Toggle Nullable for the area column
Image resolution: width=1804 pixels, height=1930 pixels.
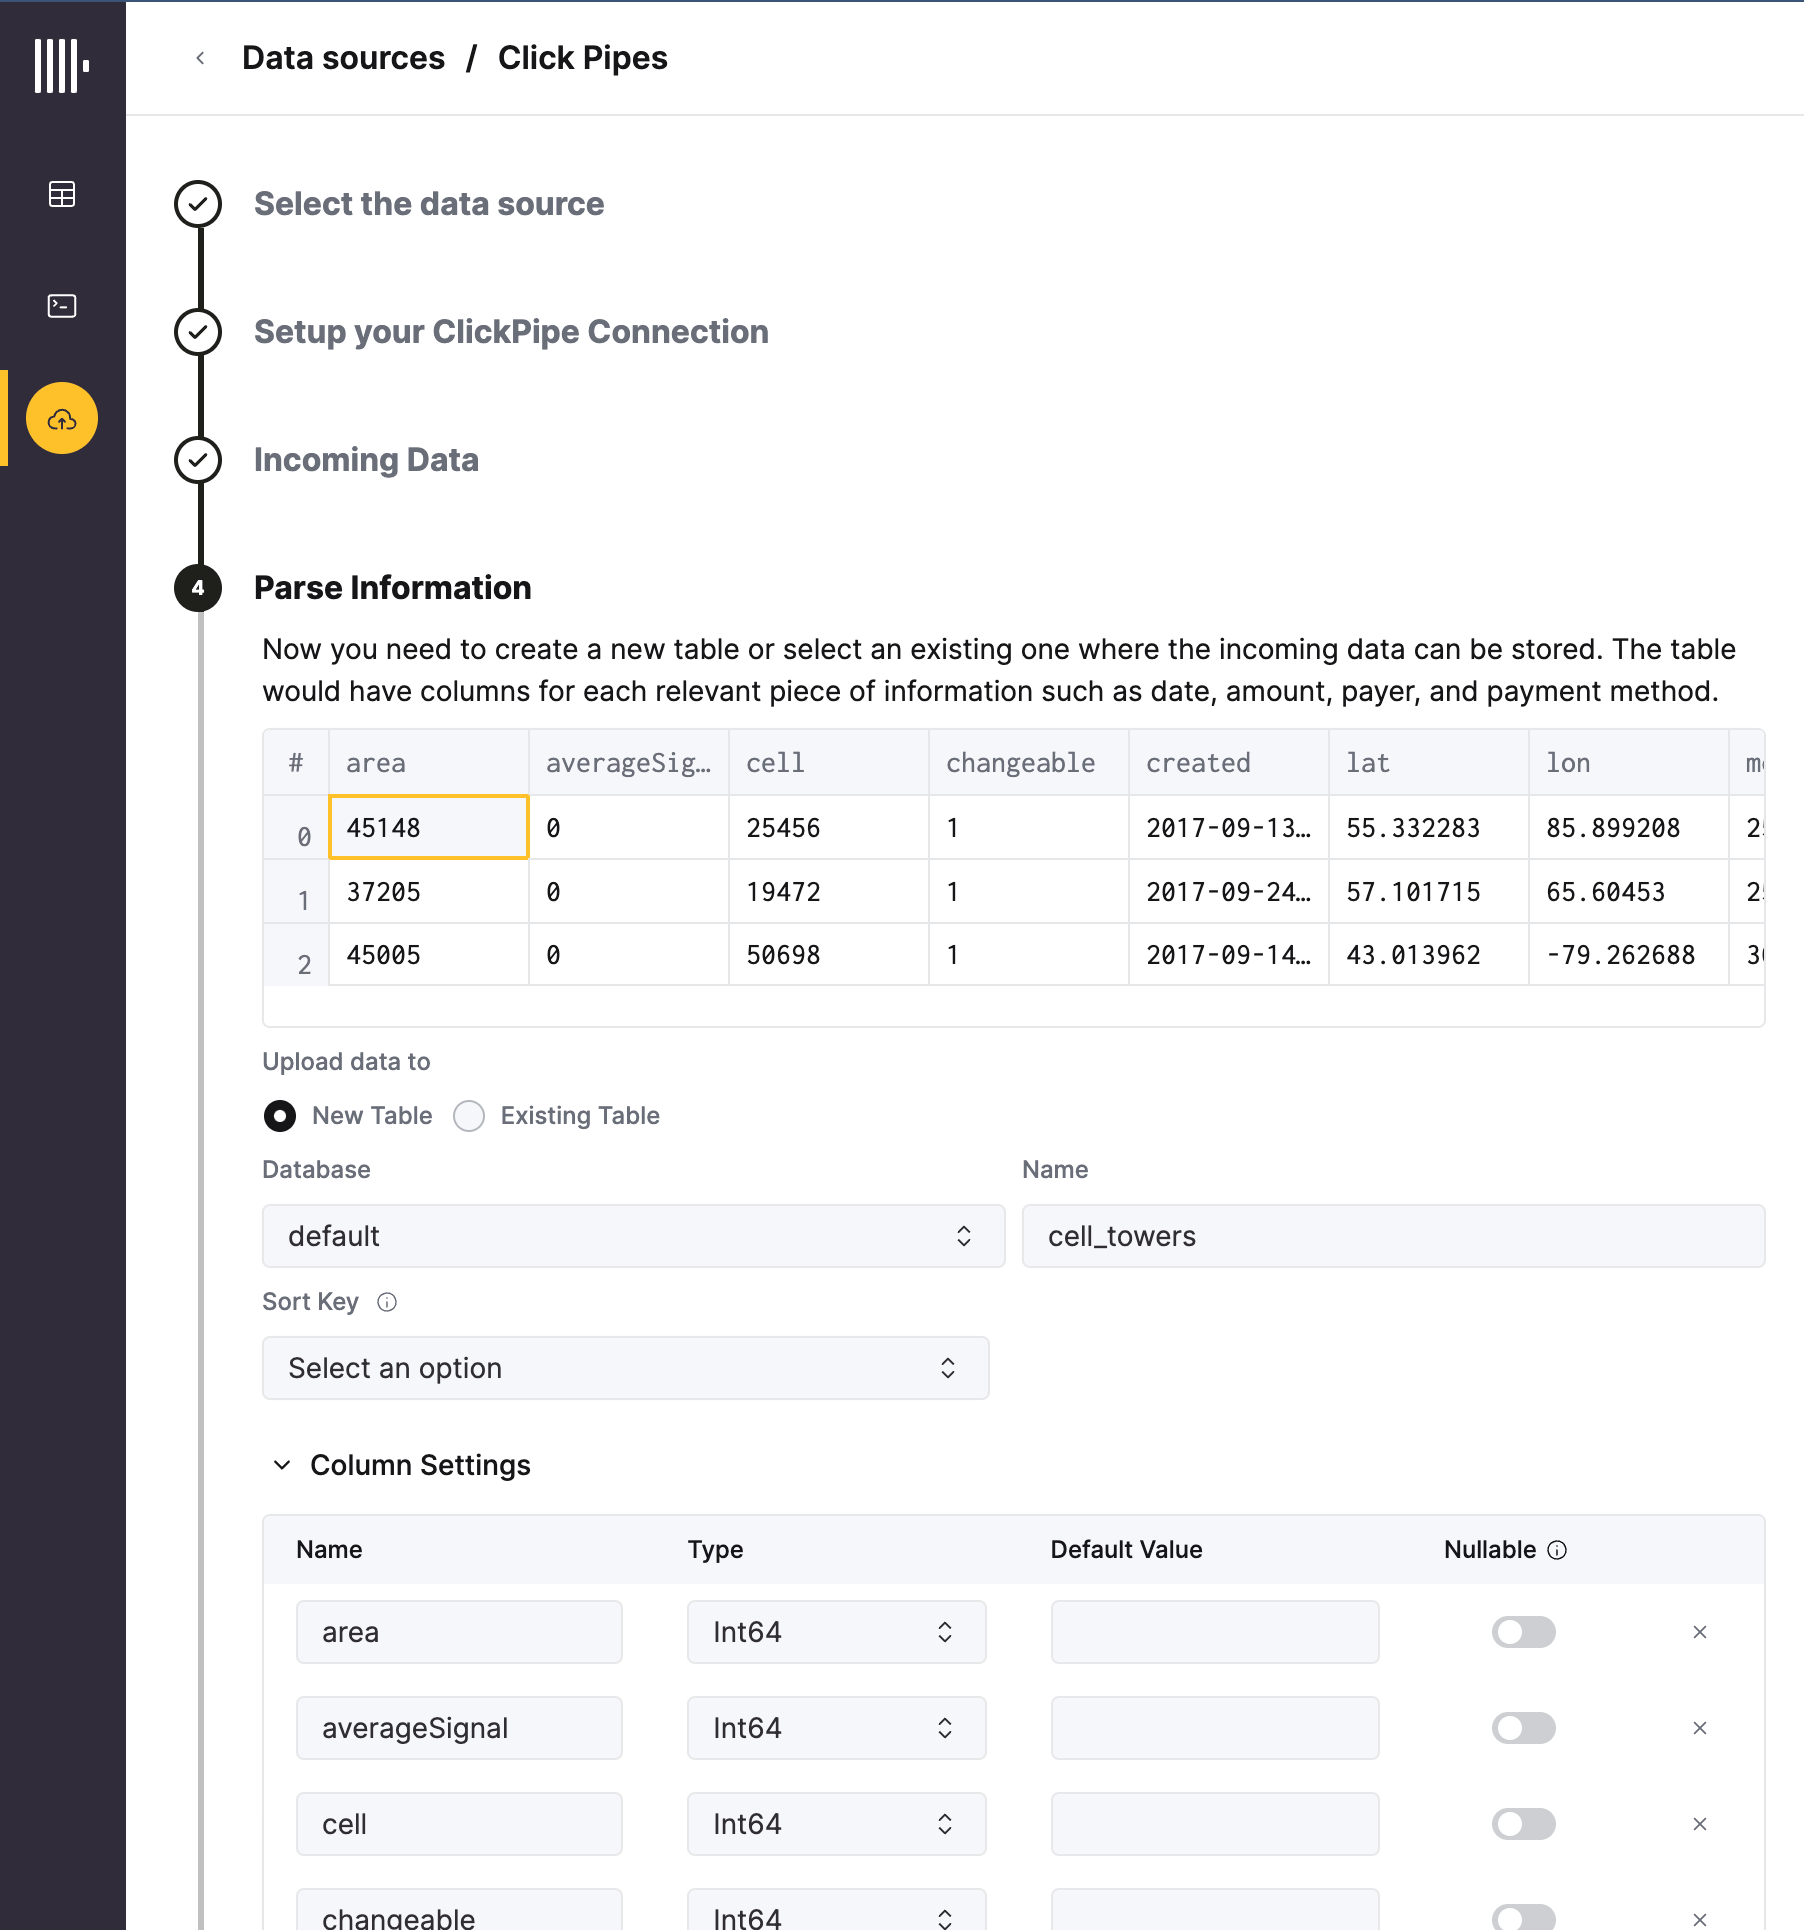(1524, 1632)
